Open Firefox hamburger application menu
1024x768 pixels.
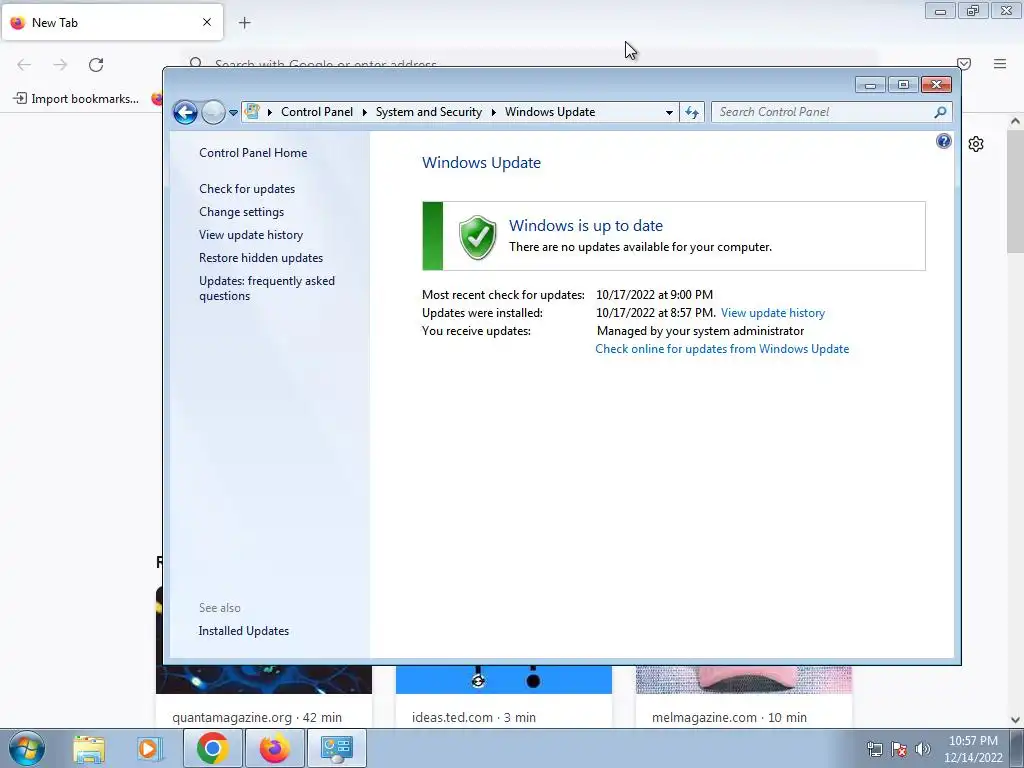[x=1000, y=64]
